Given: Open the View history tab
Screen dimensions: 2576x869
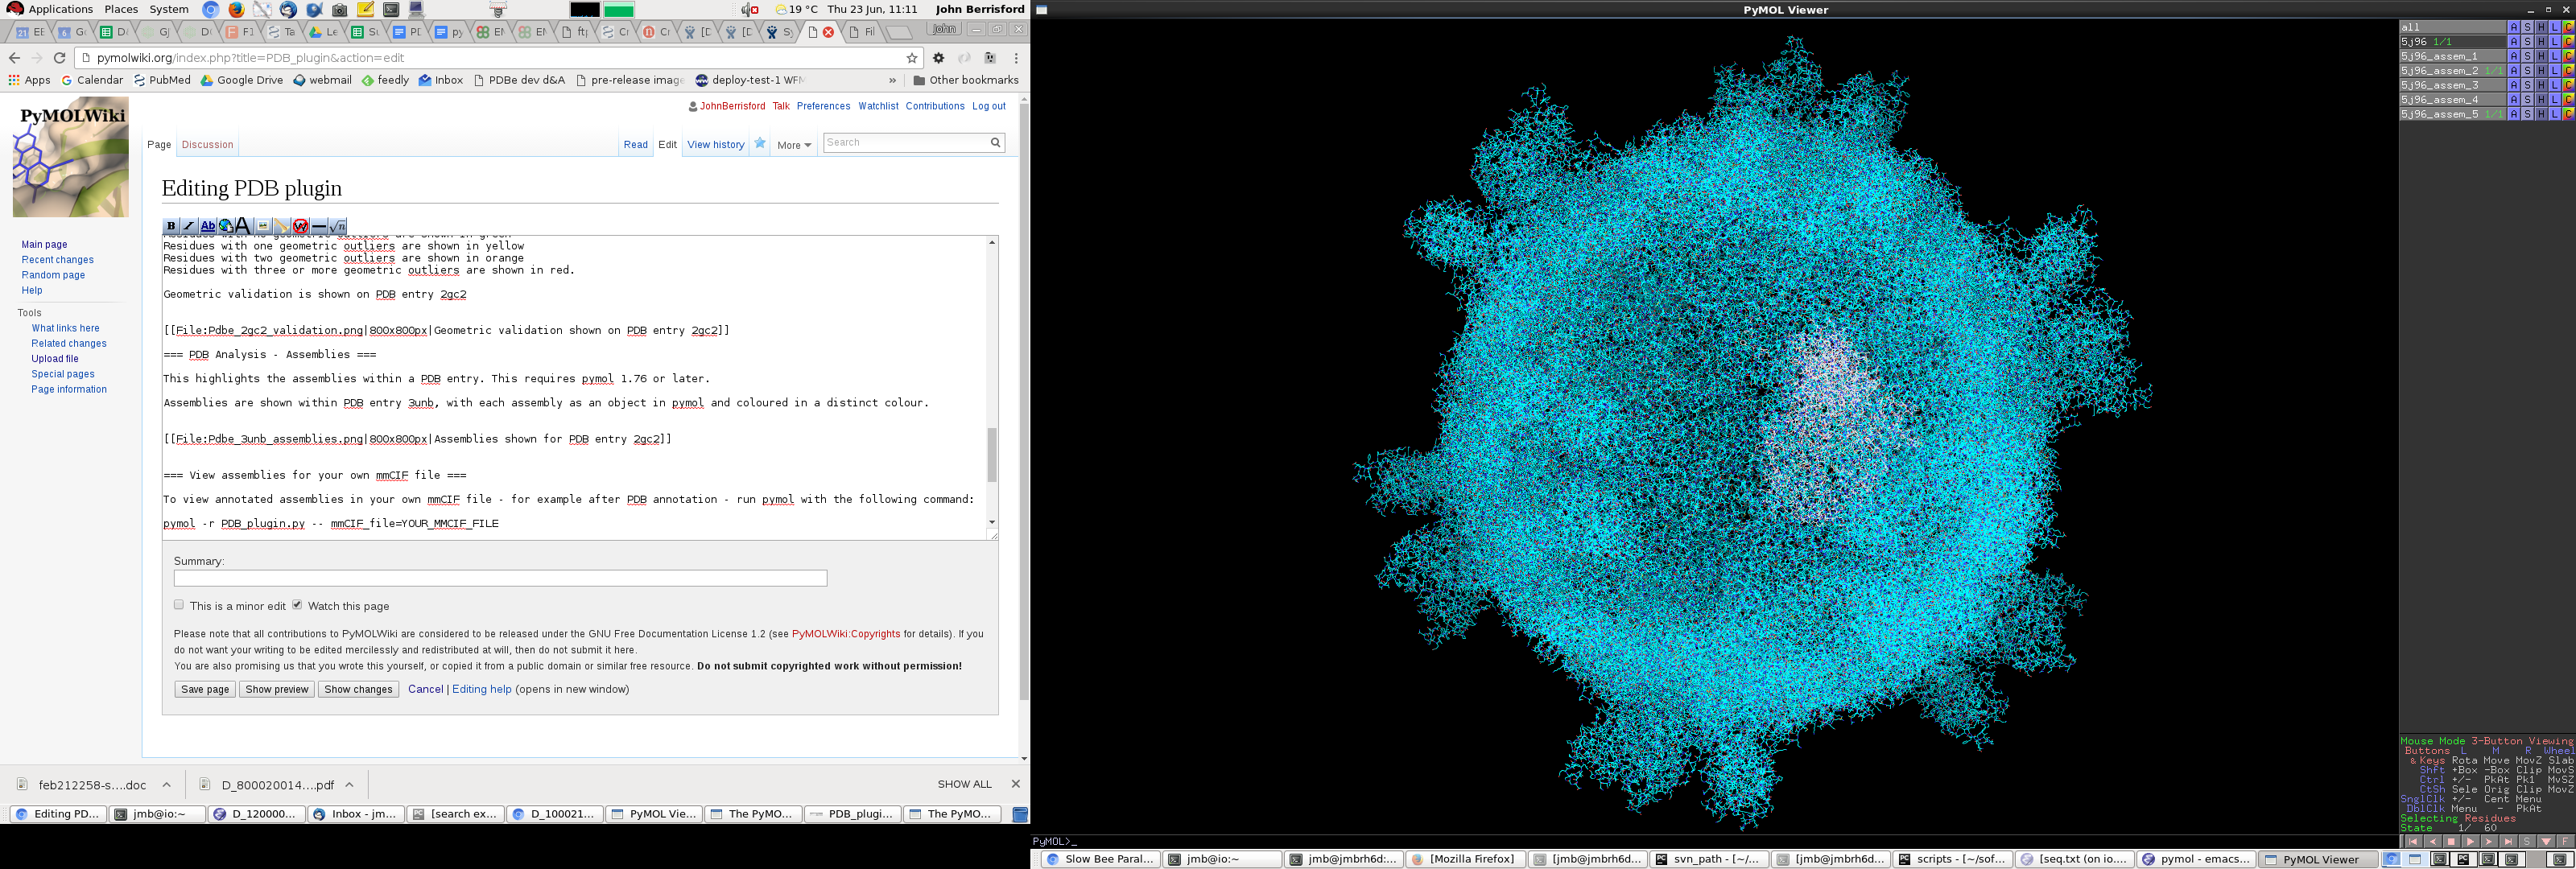Looking at the screenshot, I should tap(715, 145).
